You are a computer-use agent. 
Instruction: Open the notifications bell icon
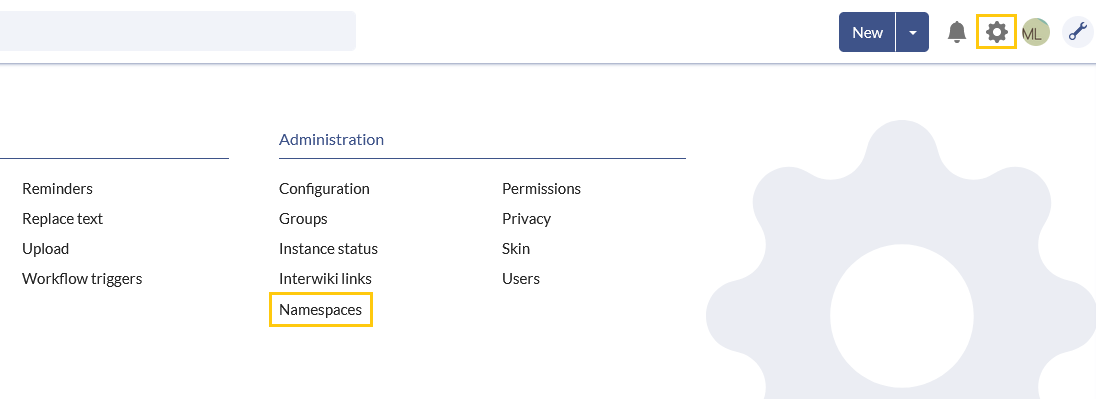tap(956, 32)
